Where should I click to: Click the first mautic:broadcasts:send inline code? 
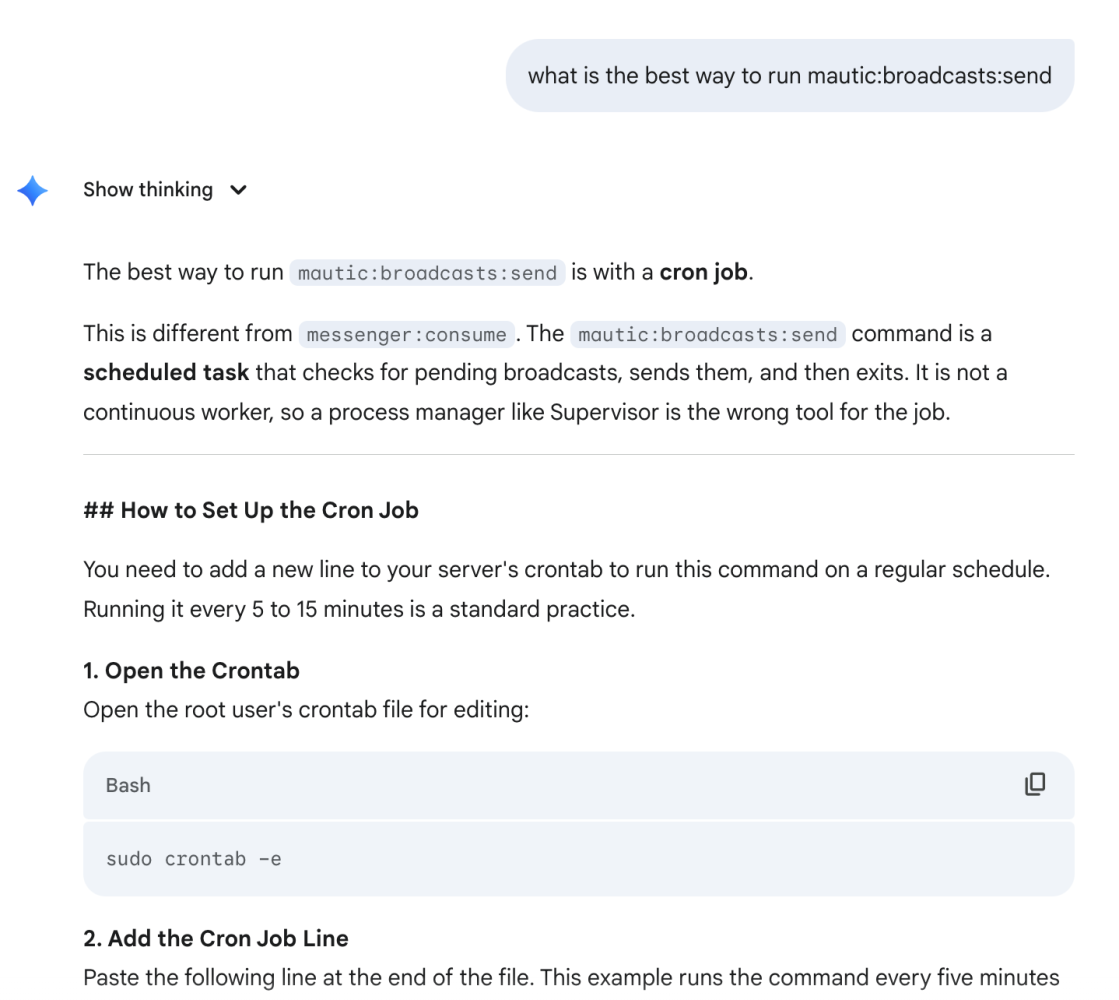coord(427,273)
